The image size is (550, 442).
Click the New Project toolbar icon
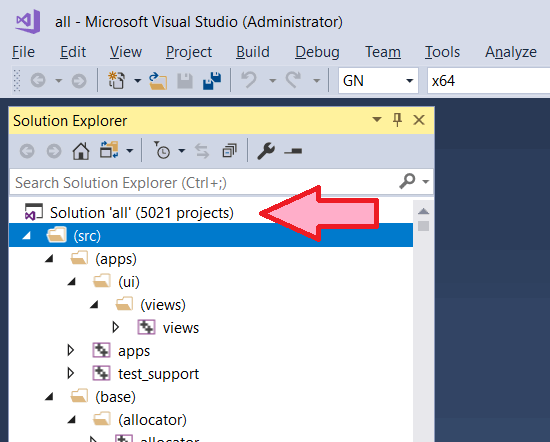tap(116, 81)
